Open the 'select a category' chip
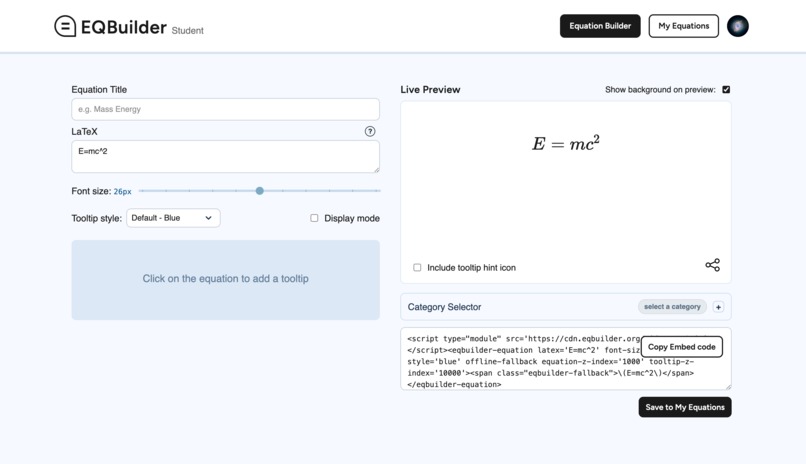This screenshot has height=464, width=806. tap(672, 307)
